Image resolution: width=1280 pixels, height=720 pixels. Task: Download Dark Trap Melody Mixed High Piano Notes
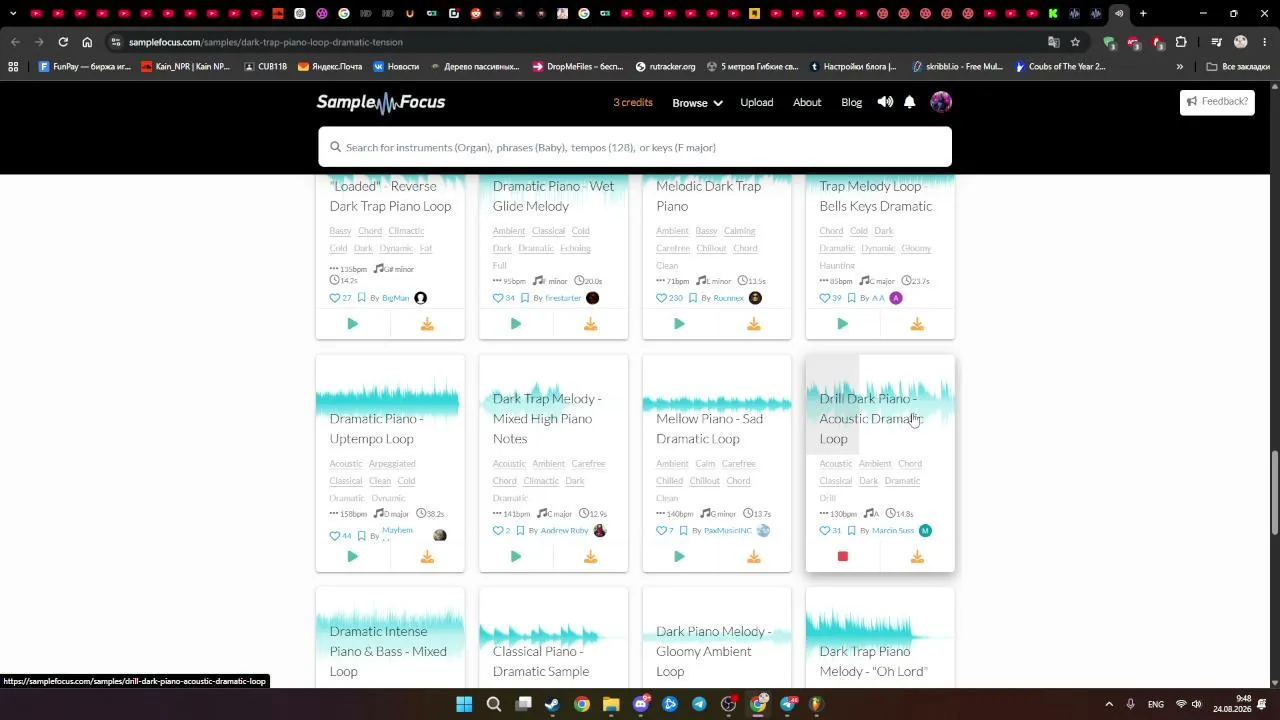[x=590, y=556]
